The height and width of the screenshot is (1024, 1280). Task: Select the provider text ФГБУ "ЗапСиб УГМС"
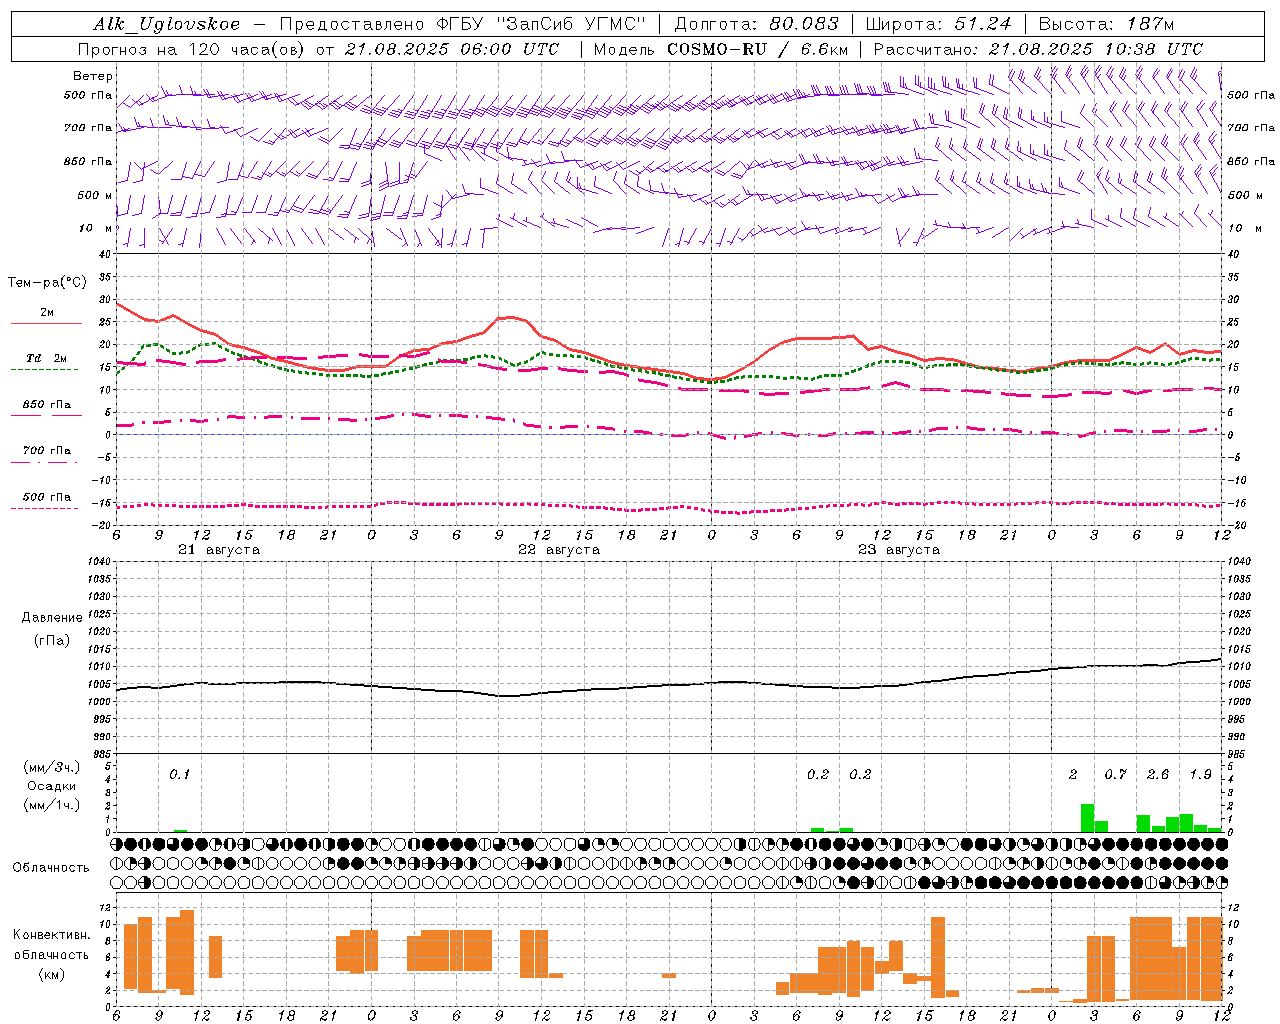[x=541, y=24]
